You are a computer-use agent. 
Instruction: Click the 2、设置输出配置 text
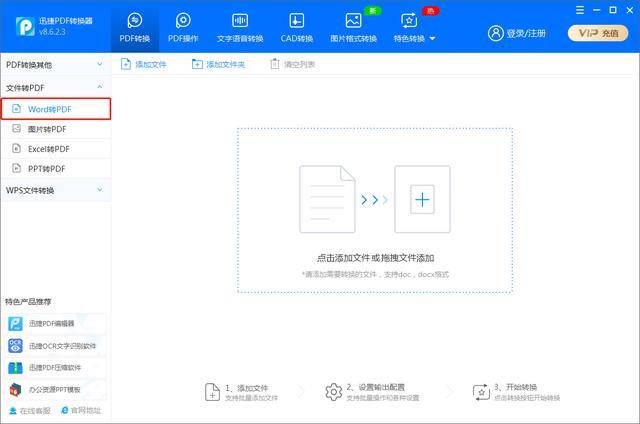pos(376,387)
